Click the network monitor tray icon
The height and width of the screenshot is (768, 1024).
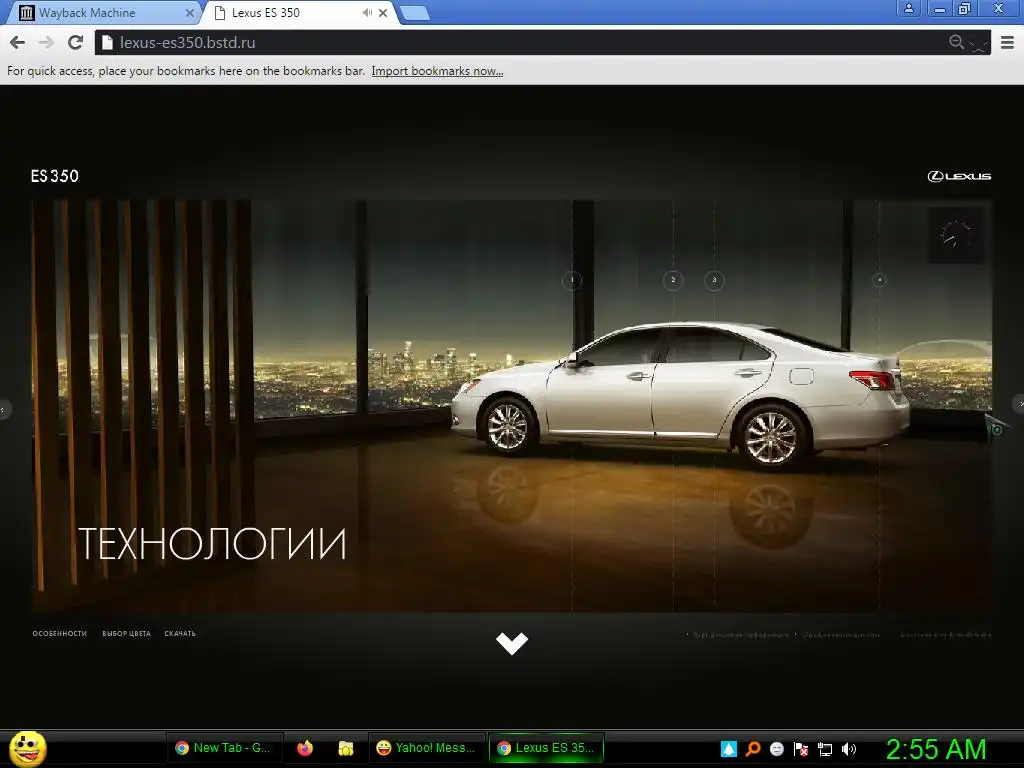point(825,750)
